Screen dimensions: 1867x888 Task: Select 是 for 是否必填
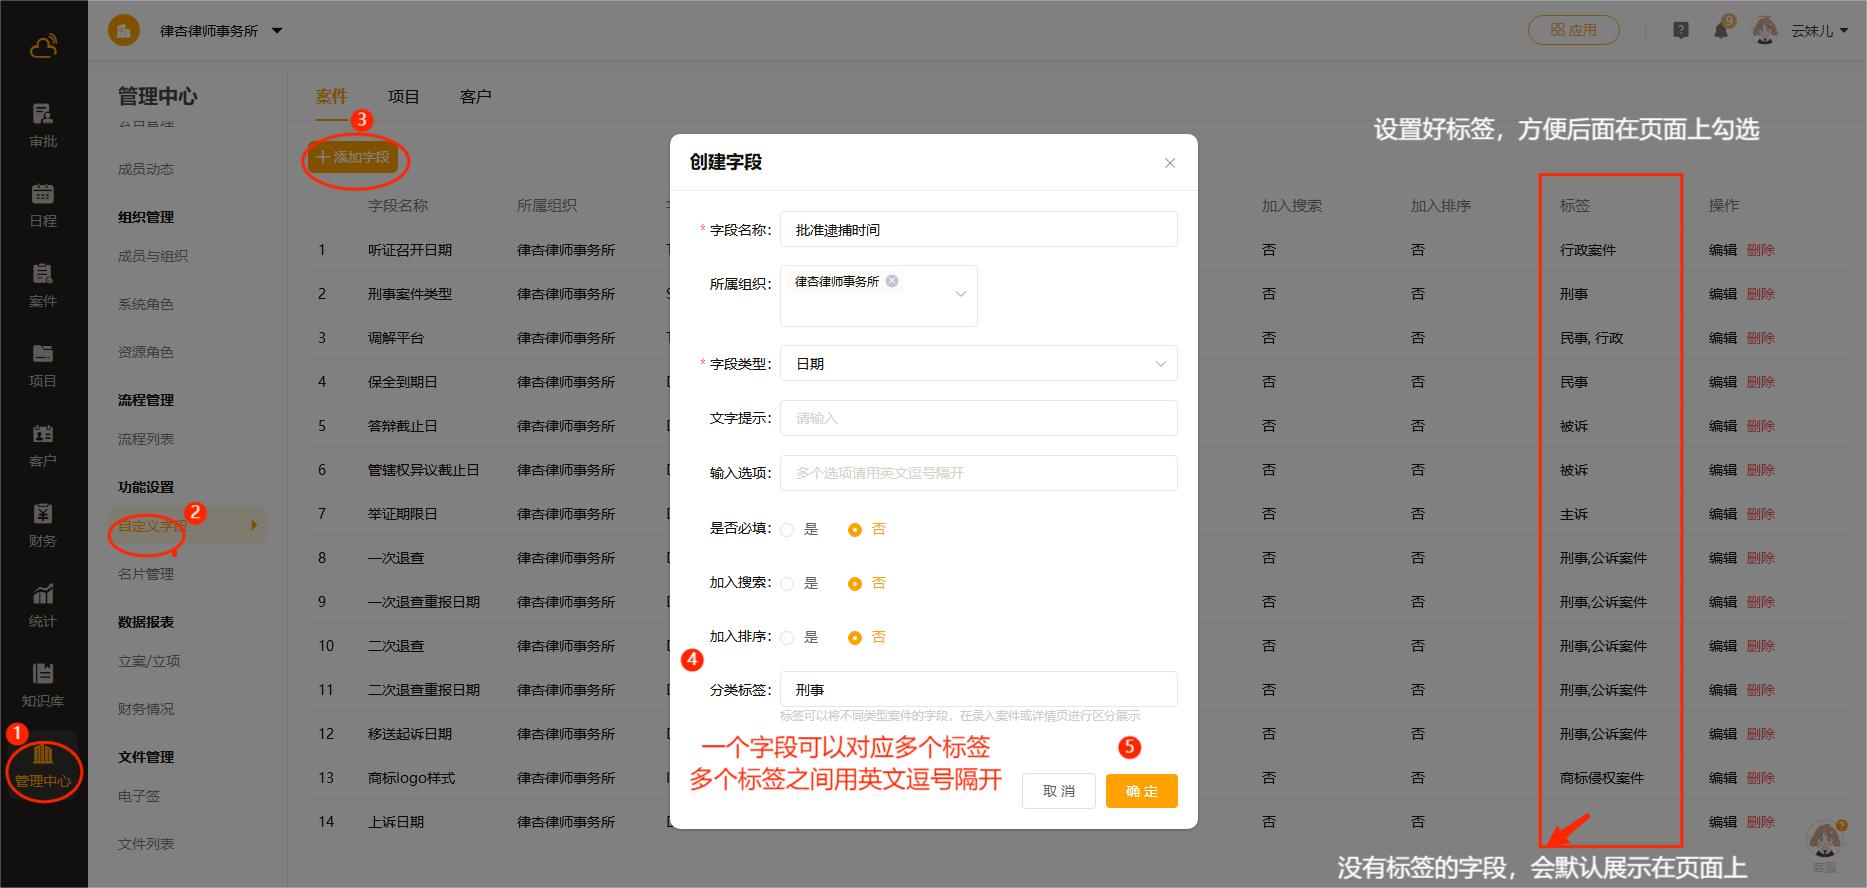pyautogui.click(x=788, y=530)
